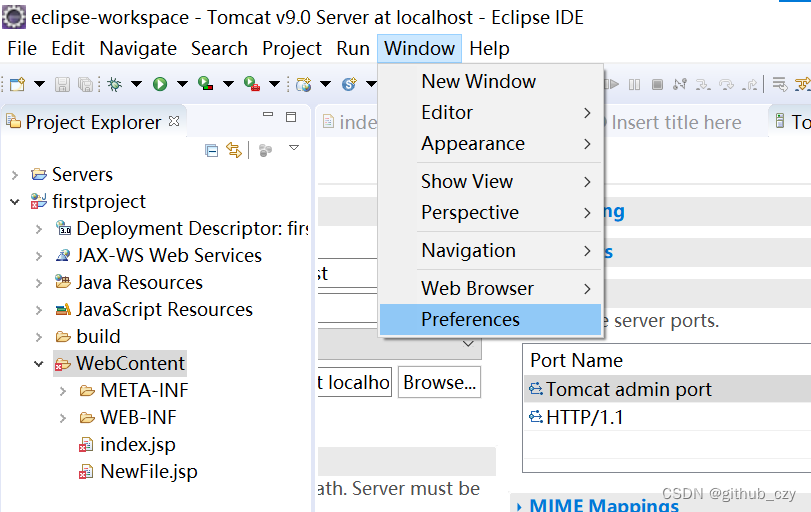Select the HTTP/1.1 port row

coord(668,417)
